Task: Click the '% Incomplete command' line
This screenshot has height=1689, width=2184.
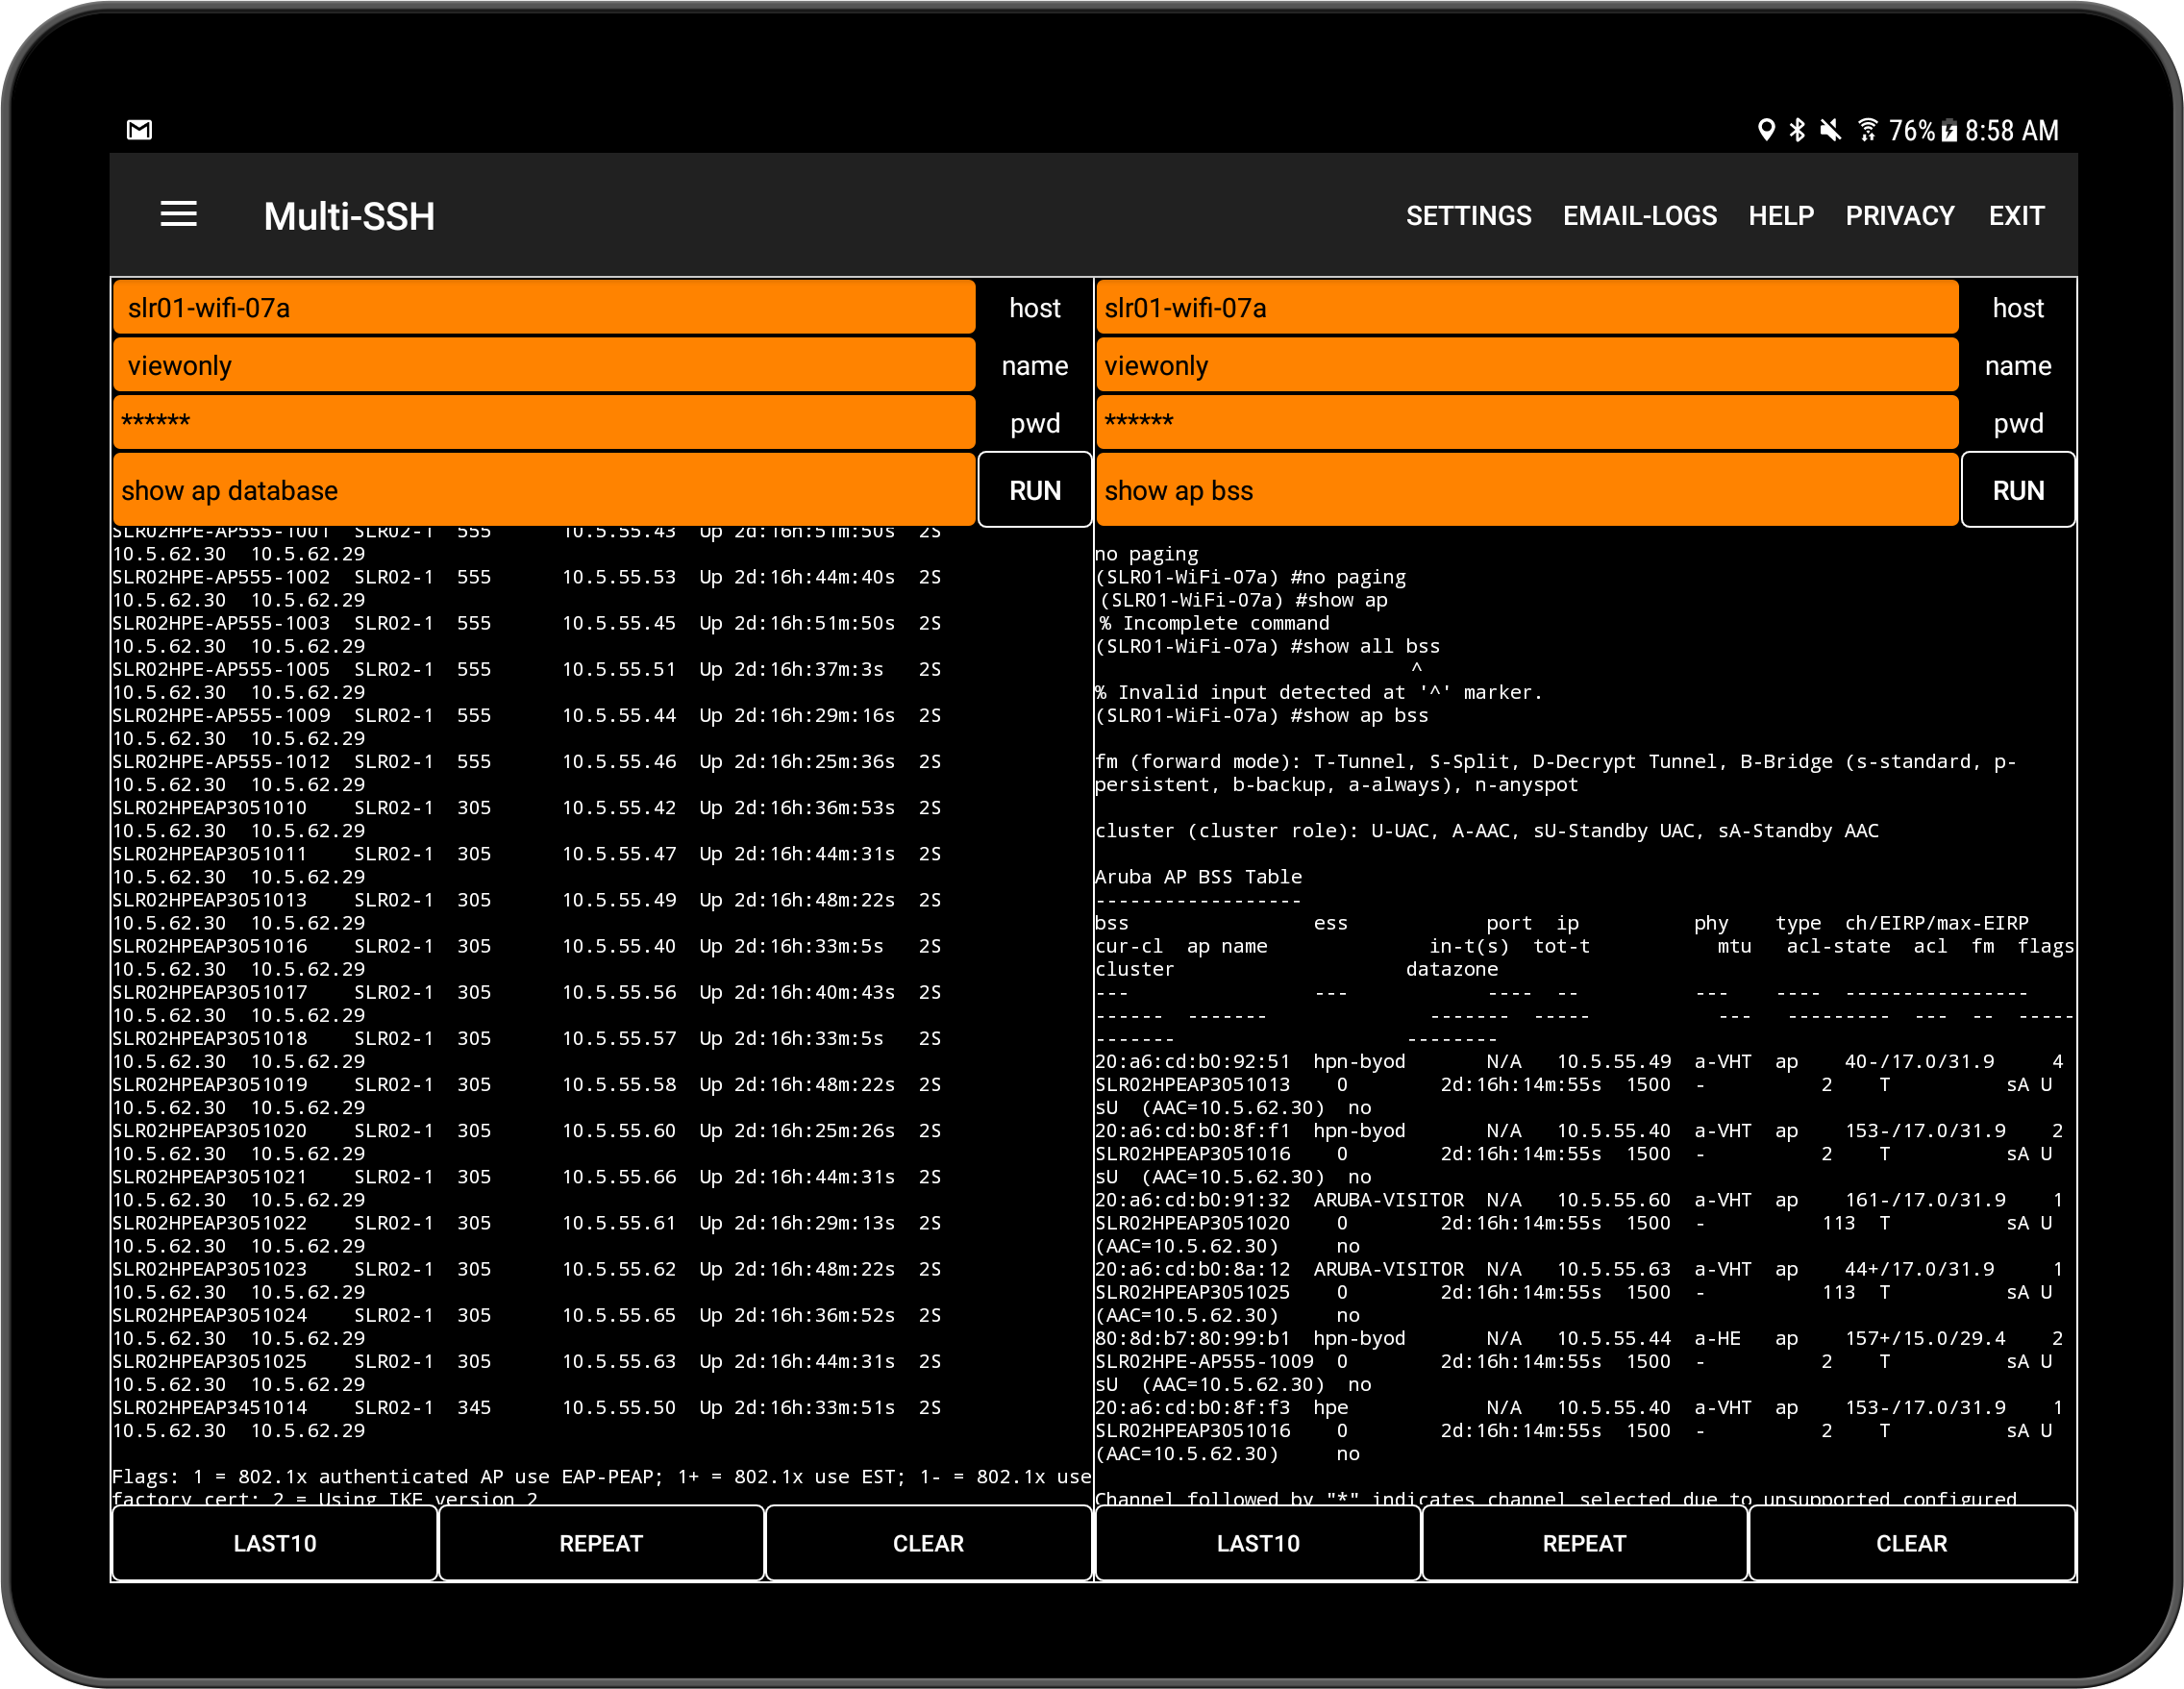Action: (1213, 623)
